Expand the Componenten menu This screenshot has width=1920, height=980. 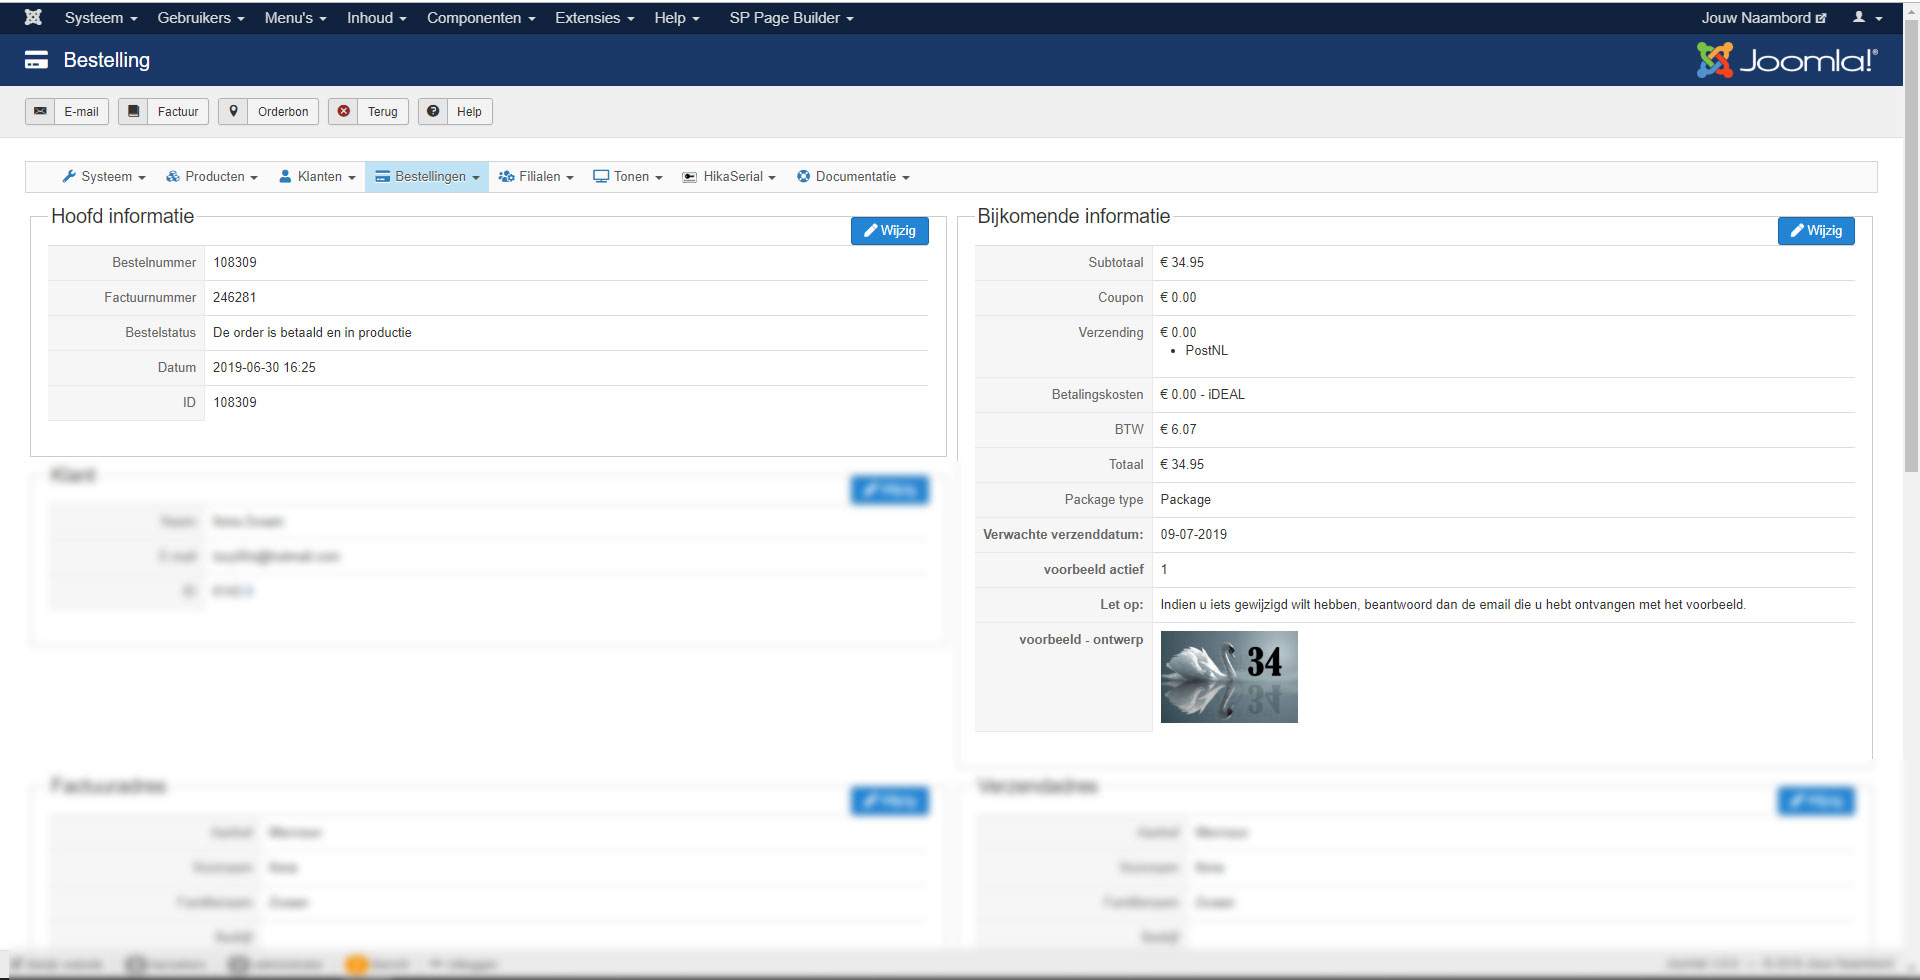pos(481,18)
